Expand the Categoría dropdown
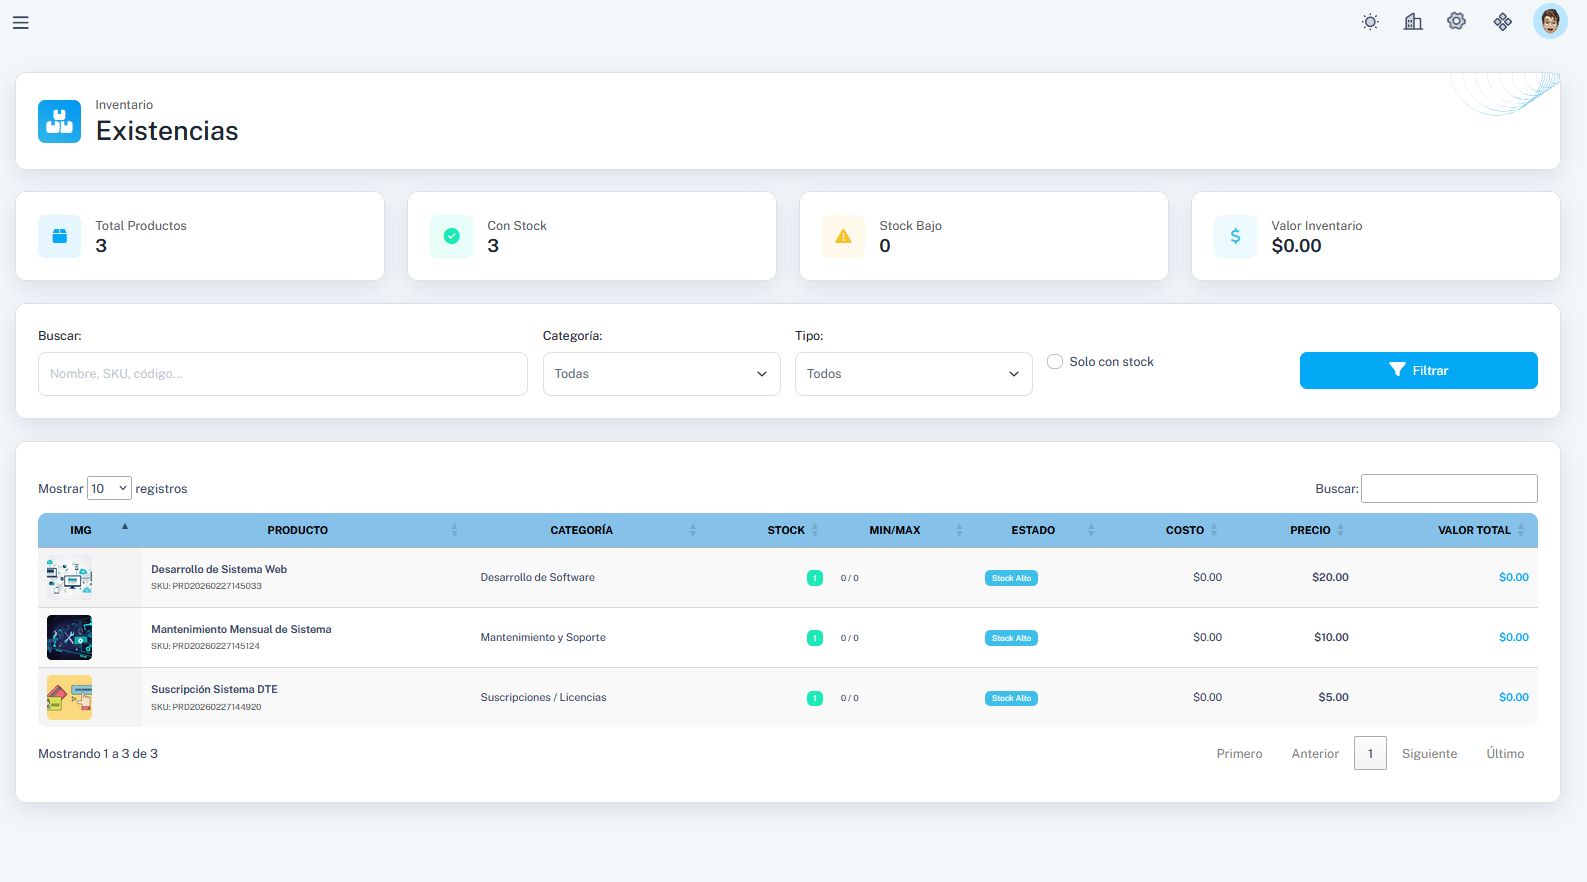This screenshot has height=882, width=1587. 661,374
